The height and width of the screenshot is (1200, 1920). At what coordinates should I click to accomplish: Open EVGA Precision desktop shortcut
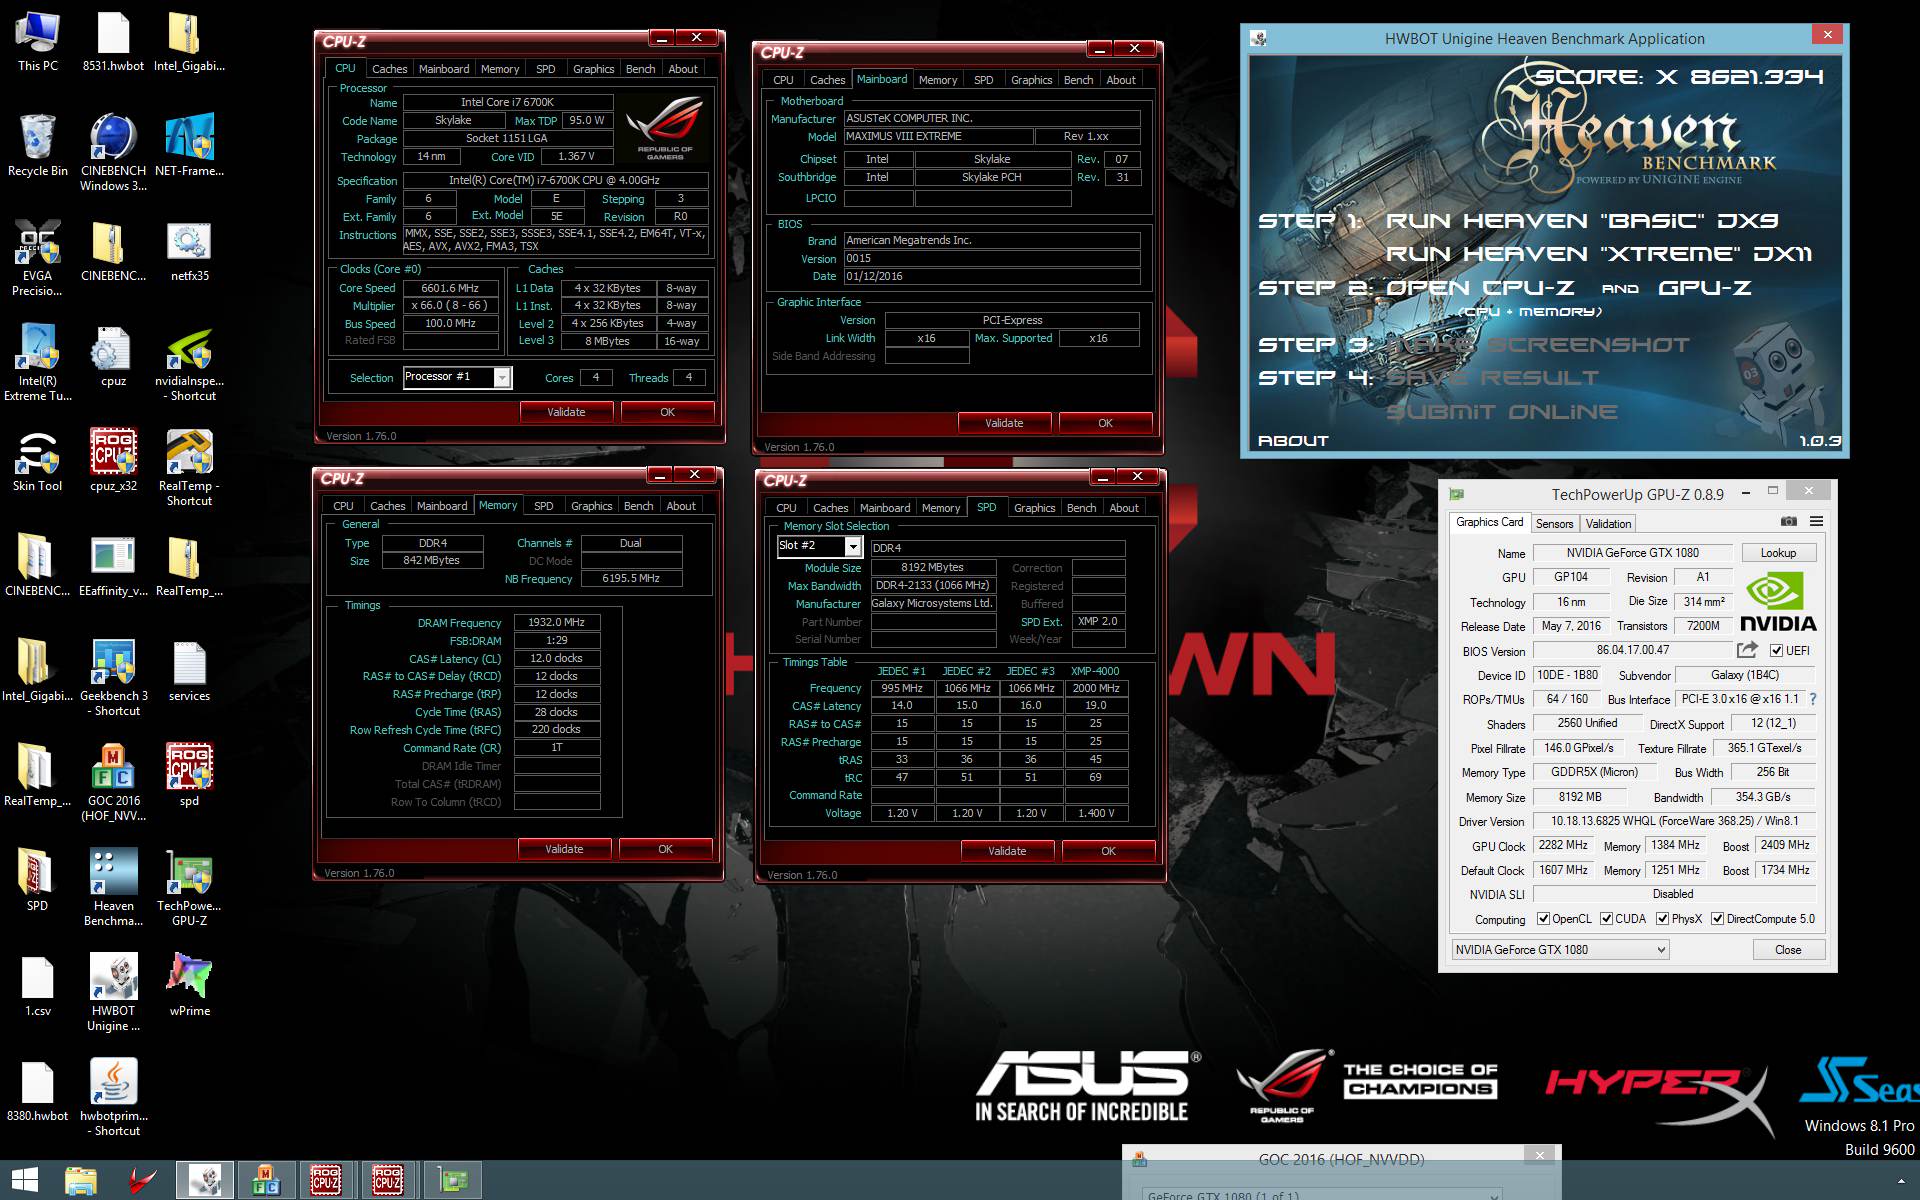(37, 258)
